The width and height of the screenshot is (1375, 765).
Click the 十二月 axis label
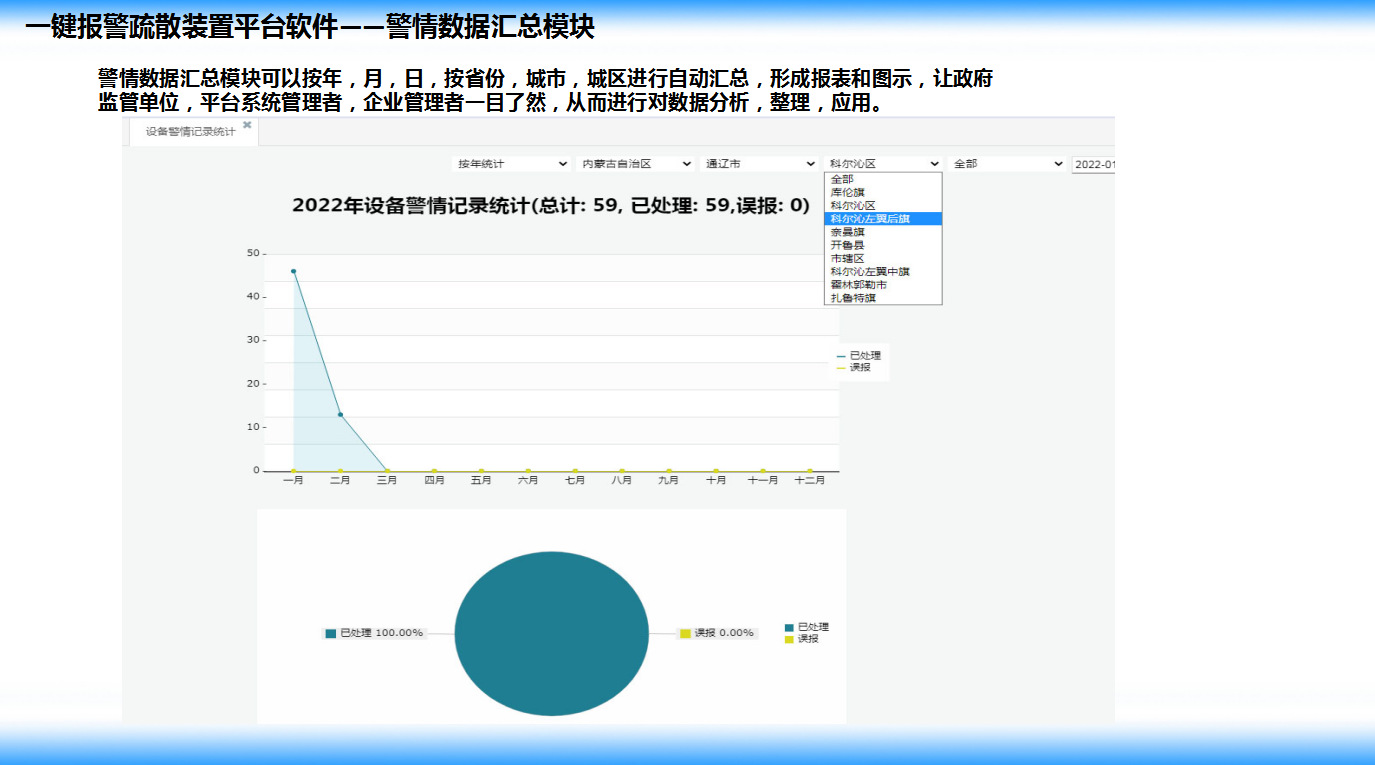coord(810,480)
